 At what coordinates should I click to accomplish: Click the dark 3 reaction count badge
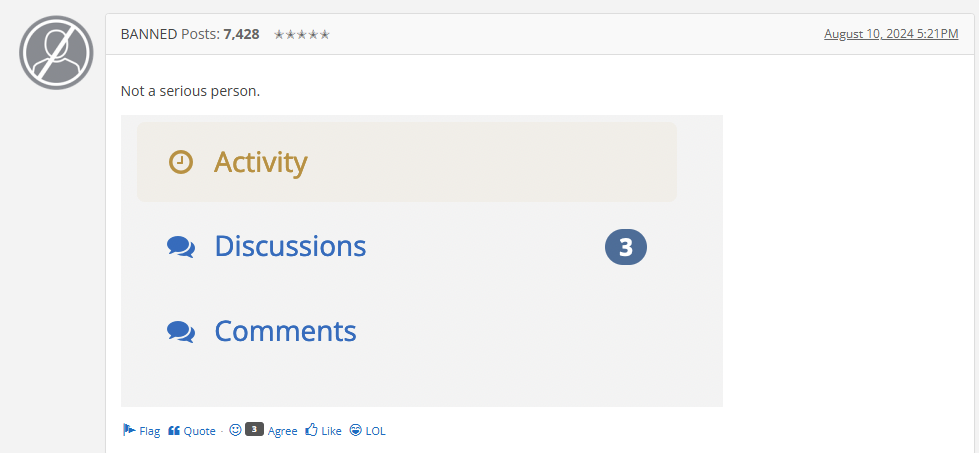254,429
